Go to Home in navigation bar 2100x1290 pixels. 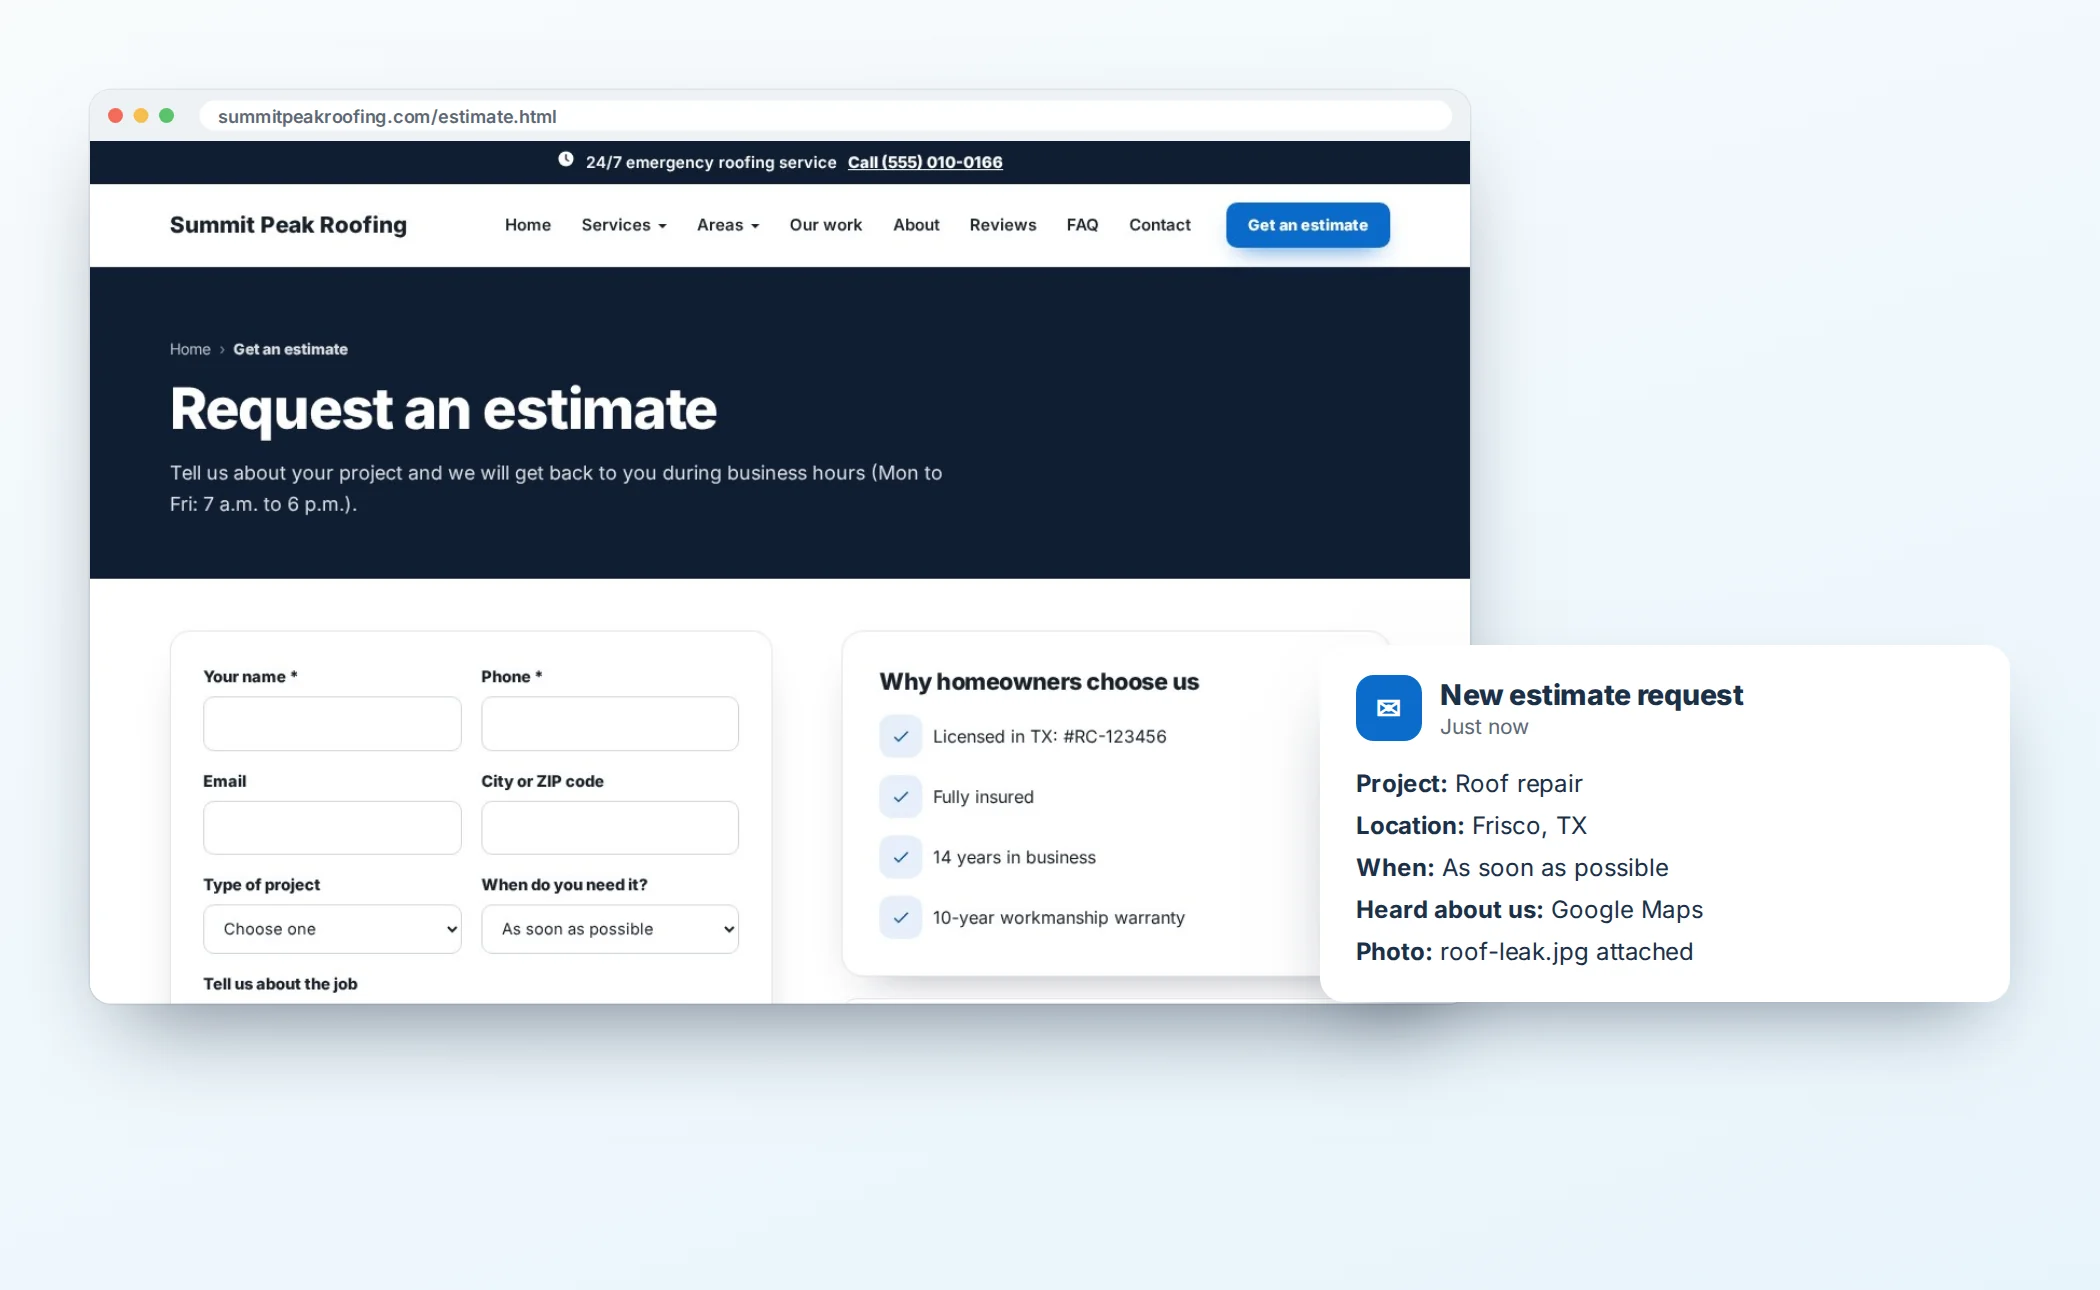pos(528,225)
